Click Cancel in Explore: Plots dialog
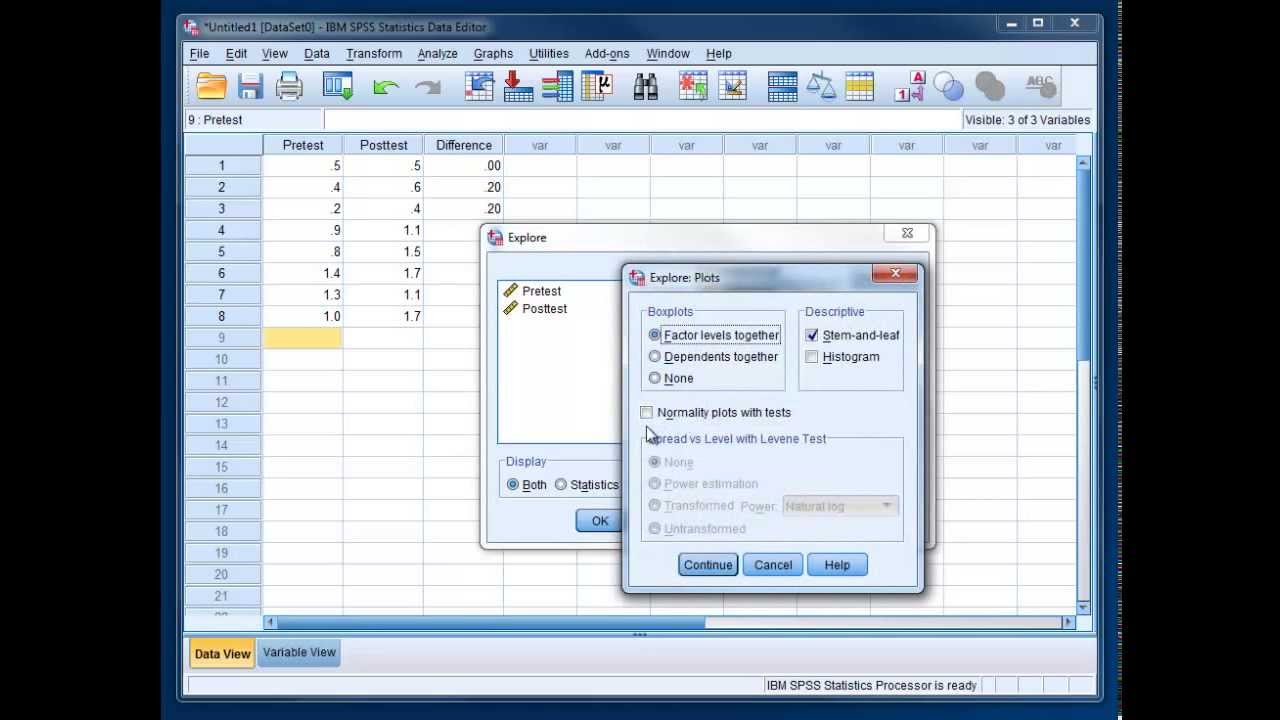The height and width of the screenshot is (720, 1280). click(x=773, y=565)
